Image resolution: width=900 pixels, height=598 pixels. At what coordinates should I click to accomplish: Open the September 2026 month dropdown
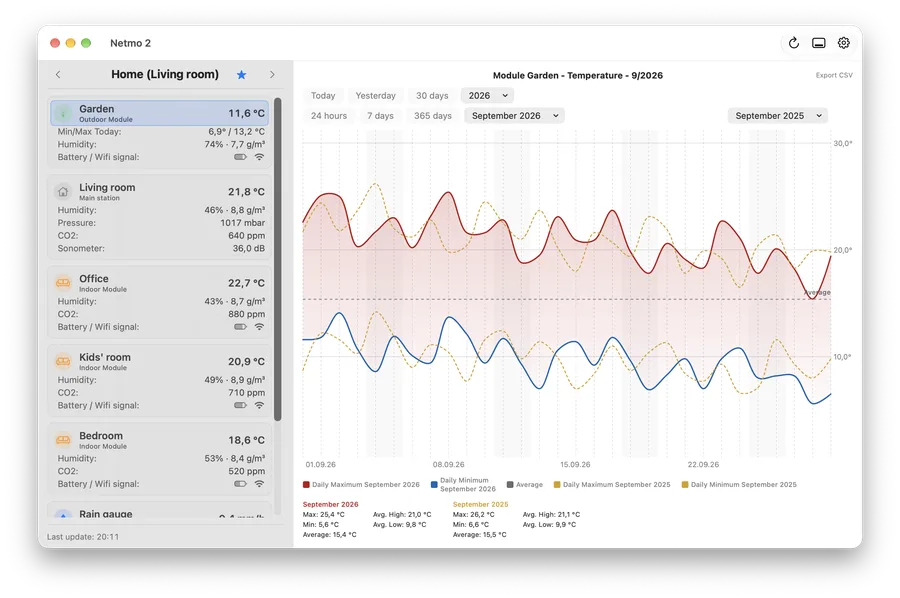[x=514, y=116]
